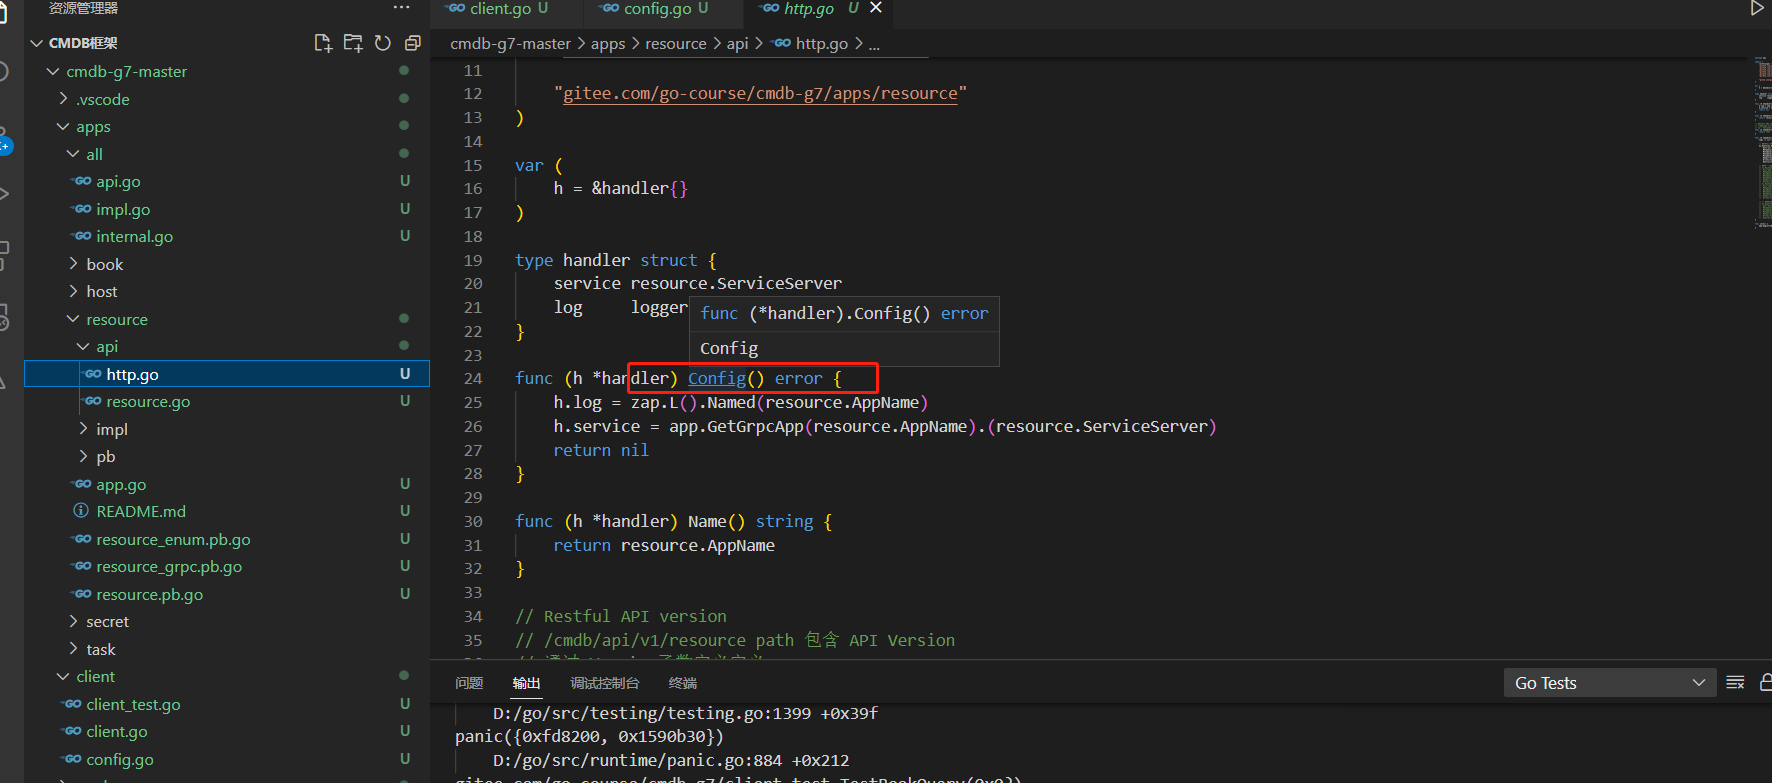1772x783 pixels.
Task: Click the New Folder icon in explorer header
Action: 352,43
